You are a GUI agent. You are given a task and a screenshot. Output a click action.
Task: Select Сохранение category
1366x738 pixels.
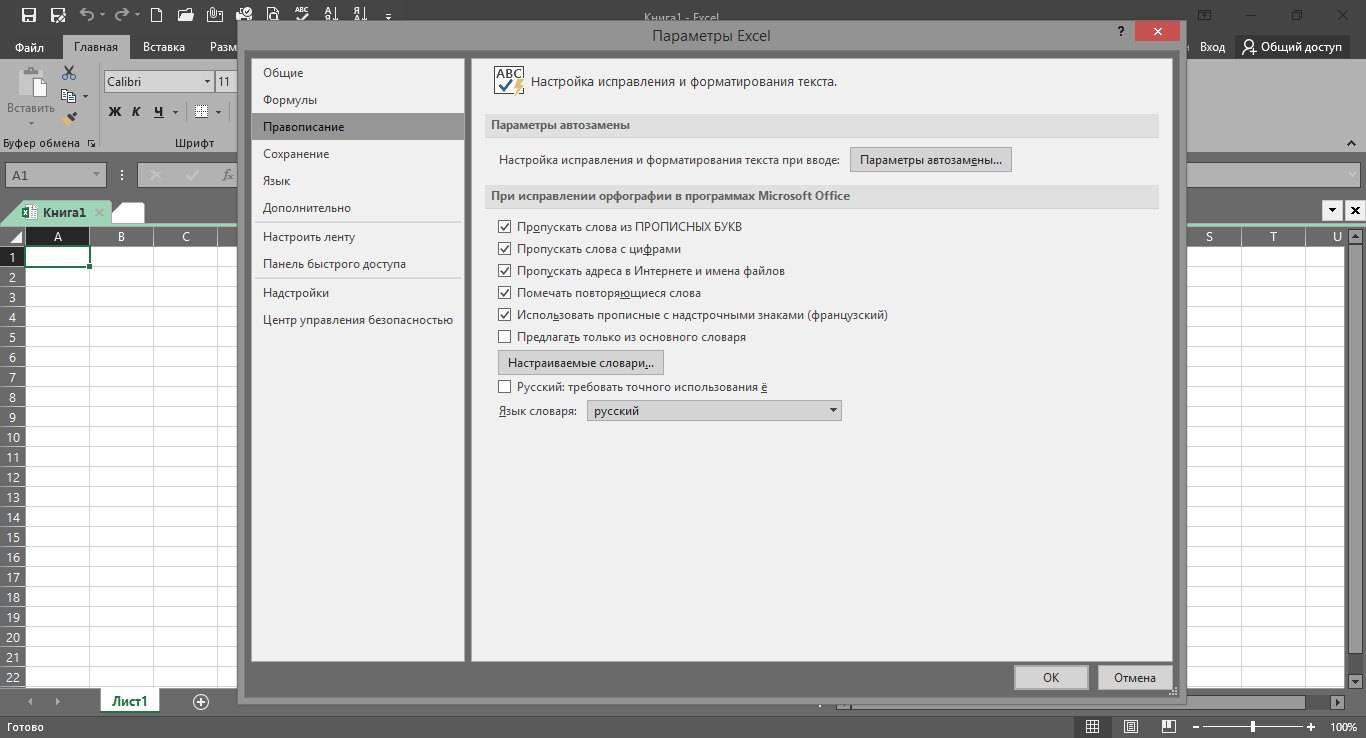358,154
